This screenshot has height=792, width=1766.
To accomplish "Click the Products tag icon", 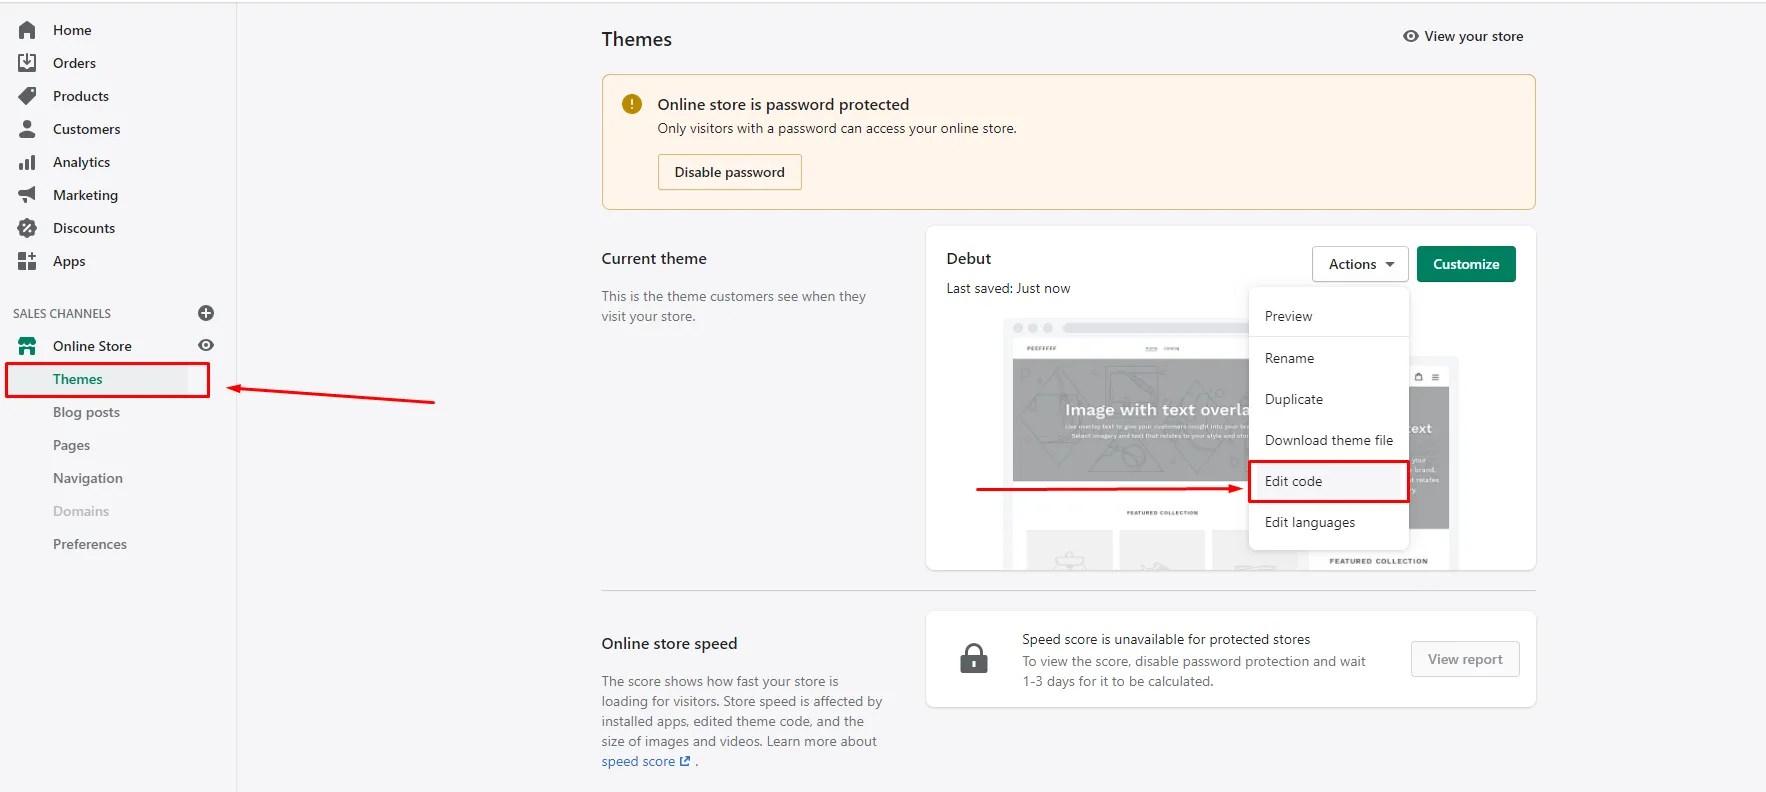I will pyautogui.click(x=27, y=96).
